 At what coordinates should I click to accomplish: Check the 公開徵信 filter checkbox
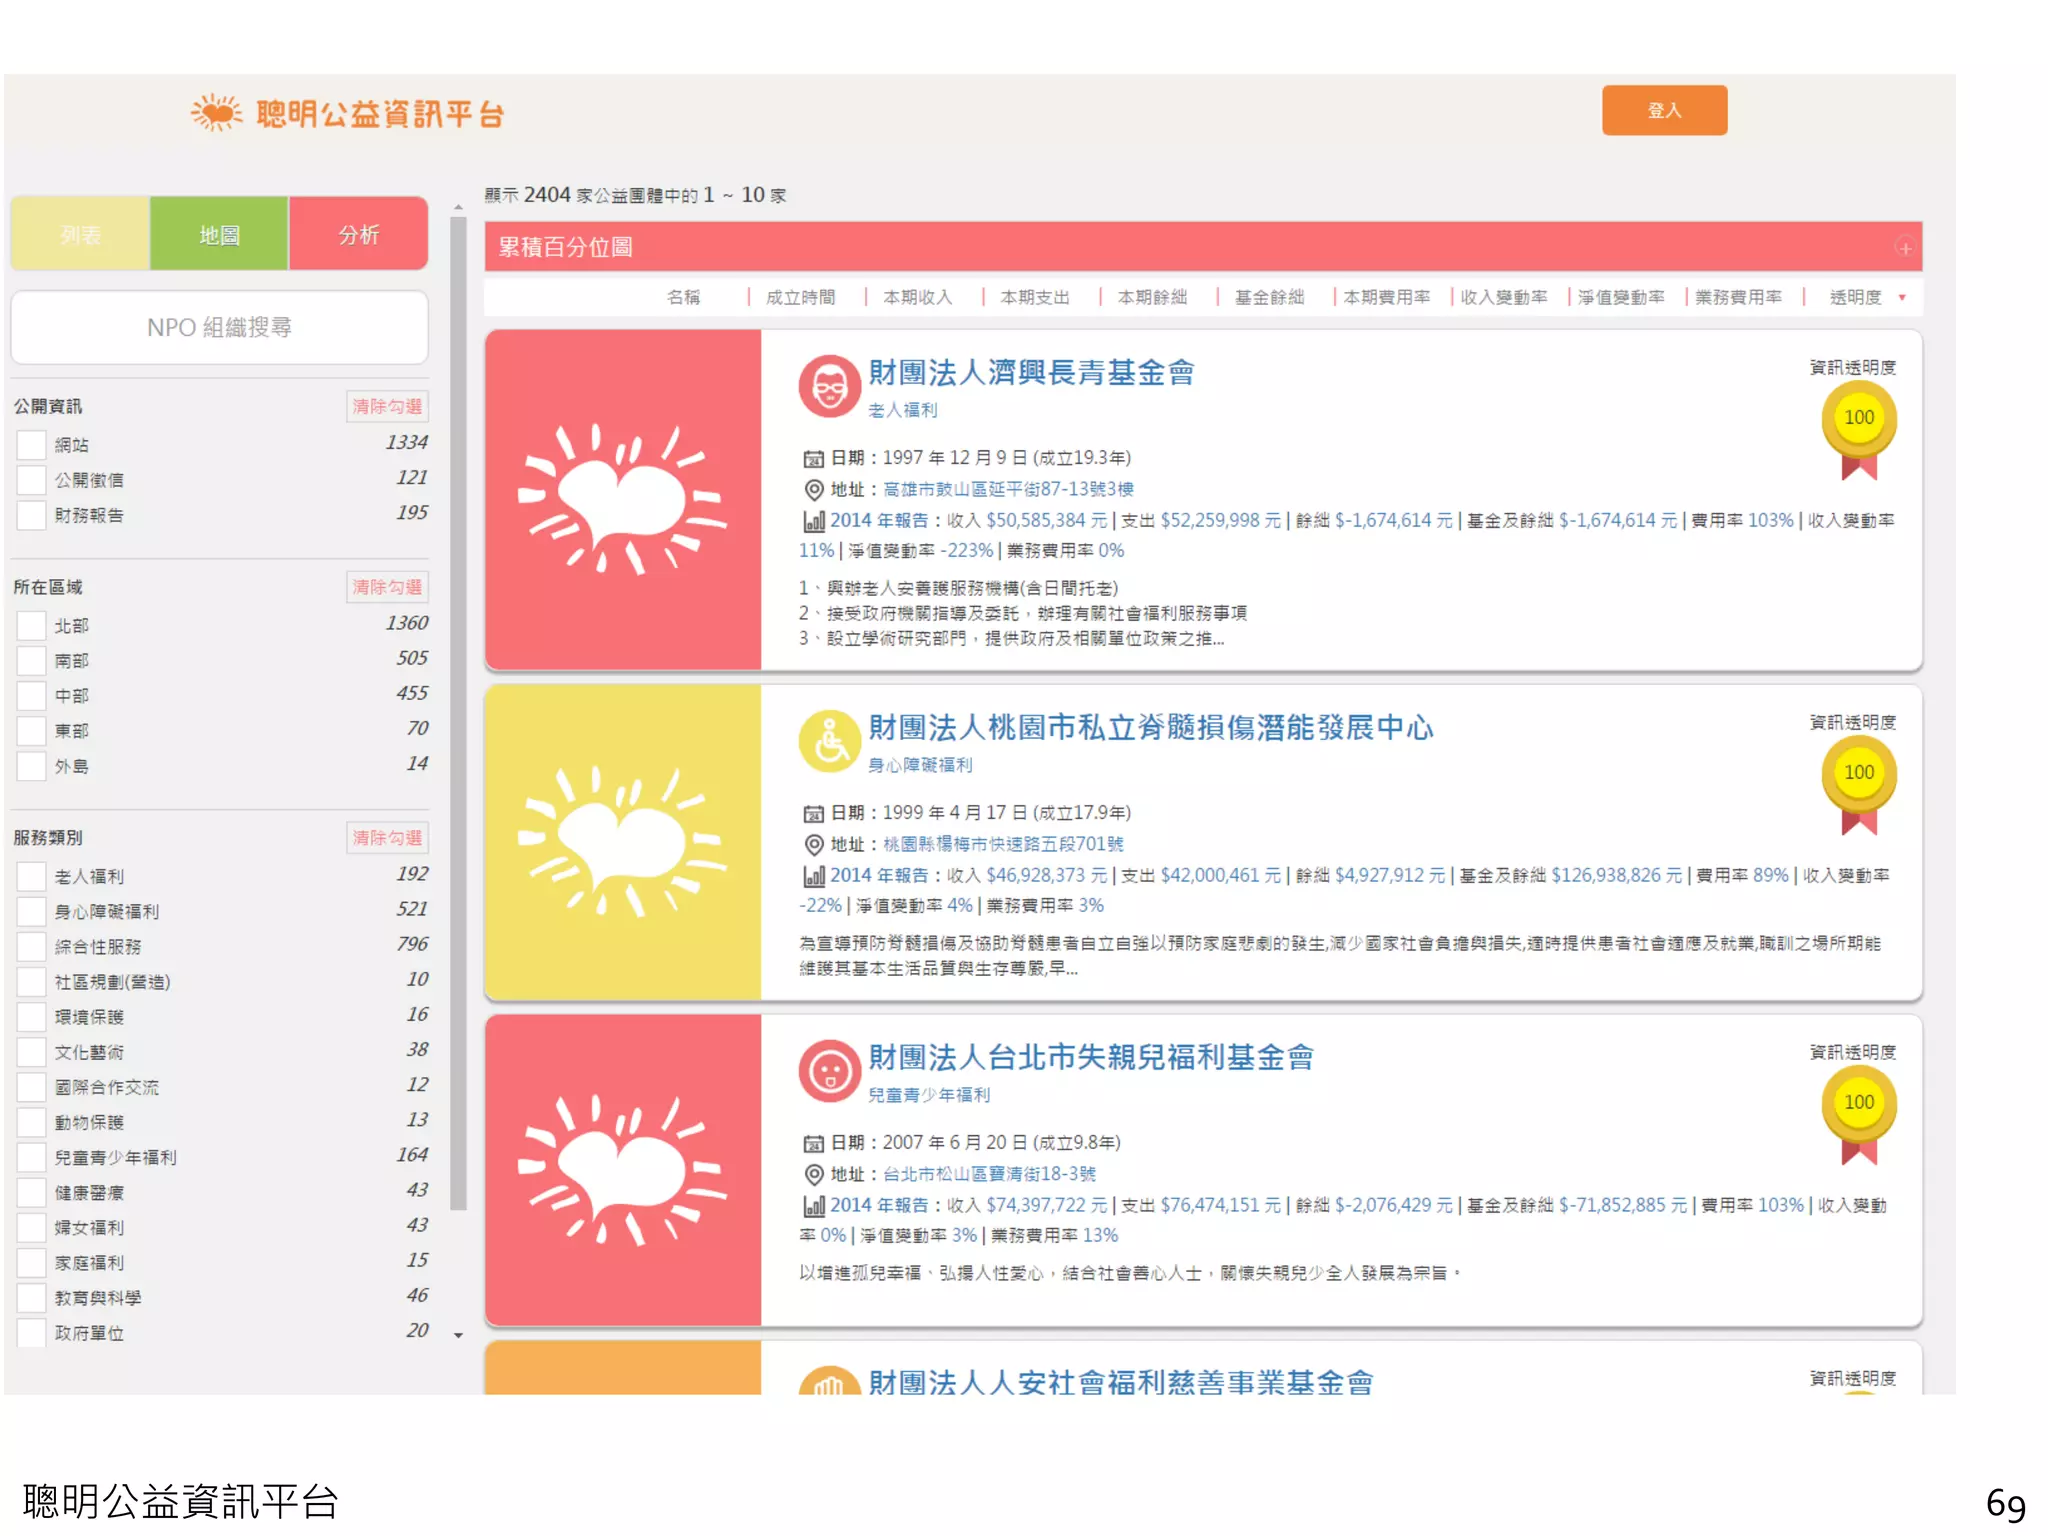coord(31,480)
